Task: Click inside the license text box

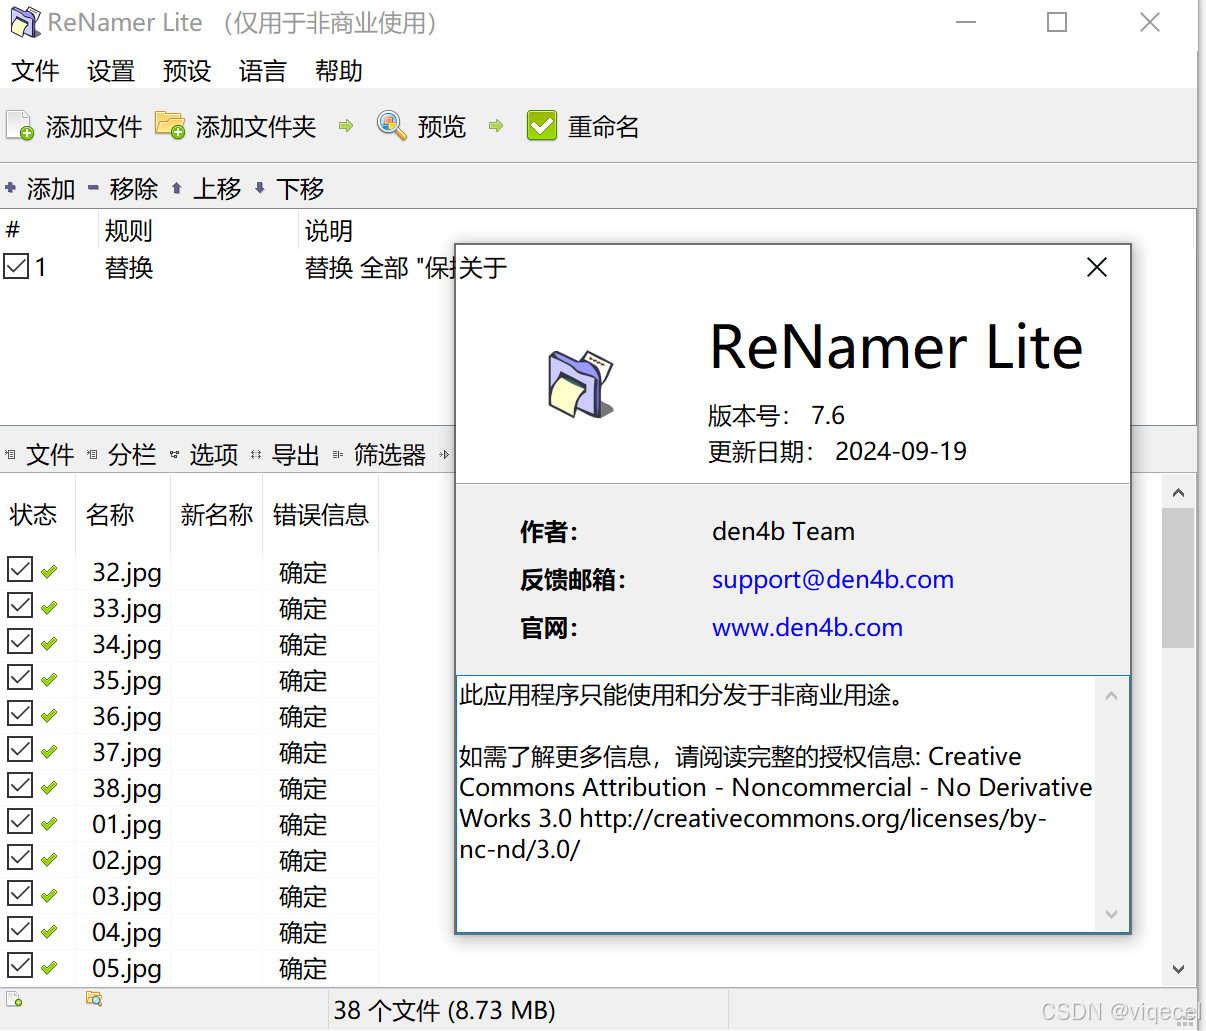Action: click(x=777, y=804)
